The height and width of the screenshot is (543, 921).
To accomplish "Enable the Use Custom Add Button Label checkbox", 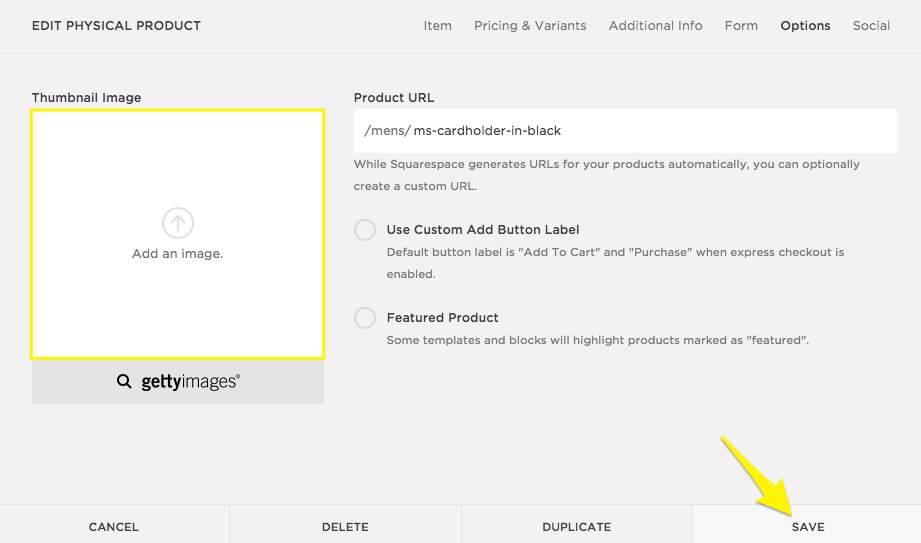I will 365,230.
